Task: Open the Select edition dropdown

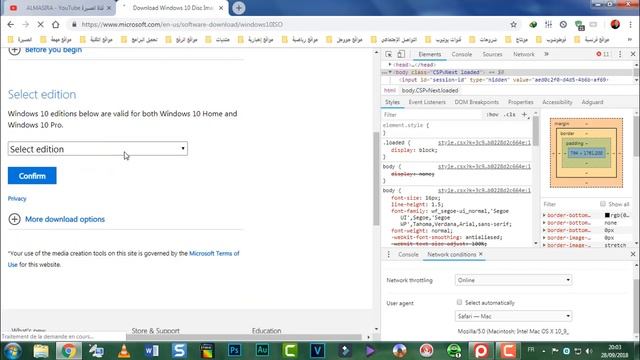Action: pyautogui.click(x=98, y=149)
